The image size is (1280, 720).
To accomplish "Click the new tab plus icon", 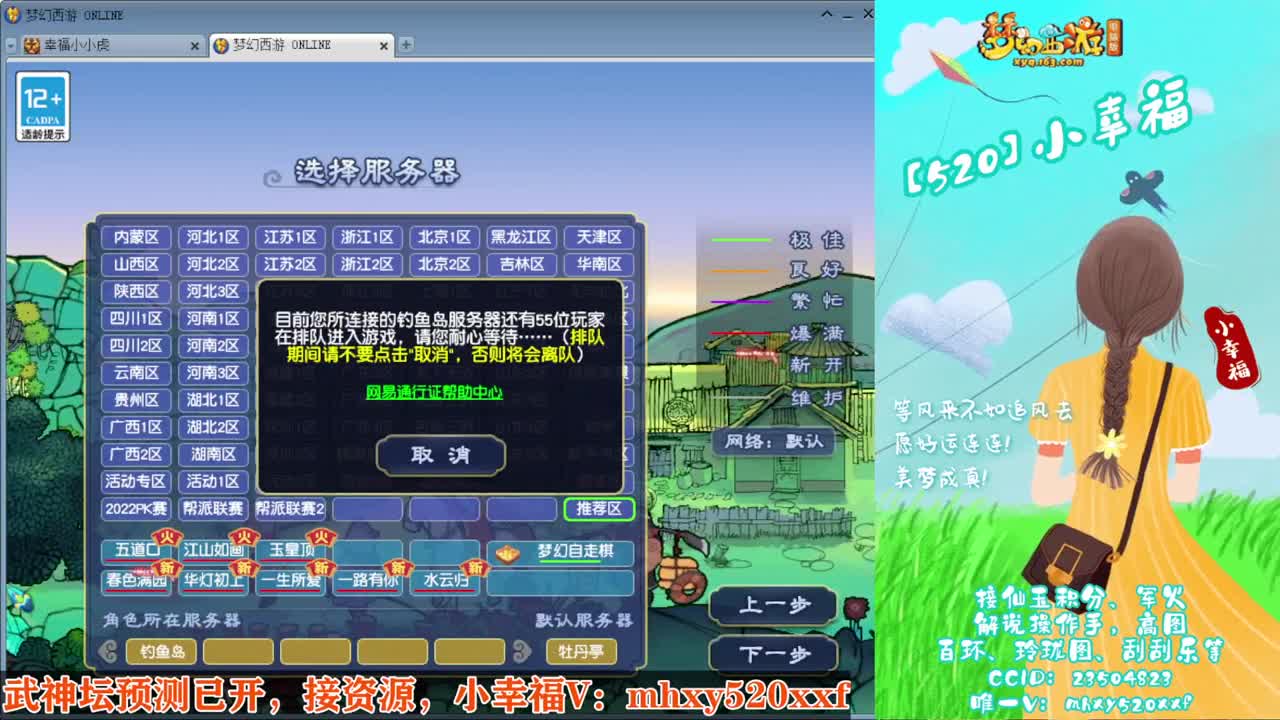I will [406, 45].
